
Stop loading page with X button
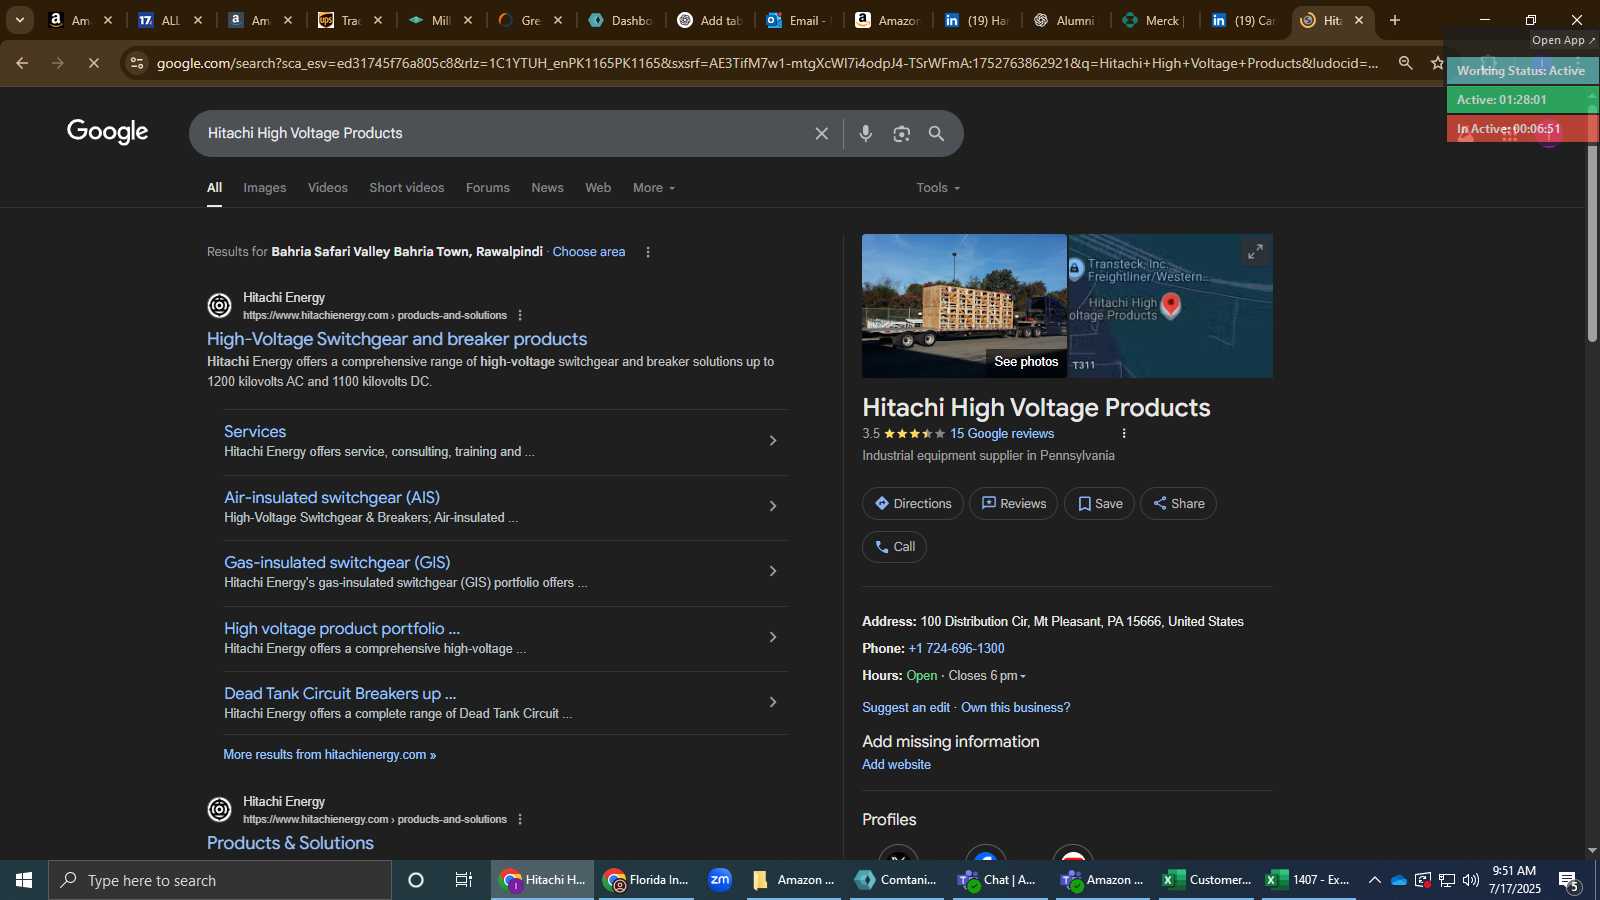[93, 63]
